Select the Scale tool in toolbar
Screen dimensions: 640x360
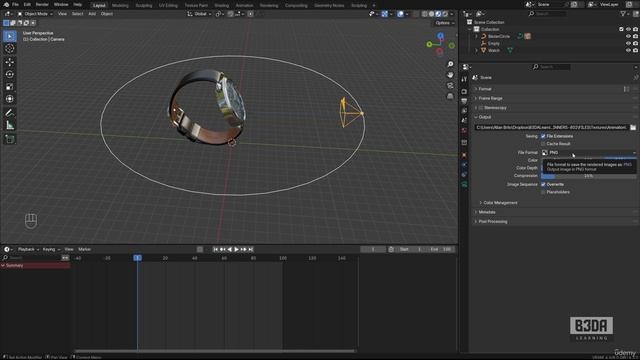tap(10, 87)
